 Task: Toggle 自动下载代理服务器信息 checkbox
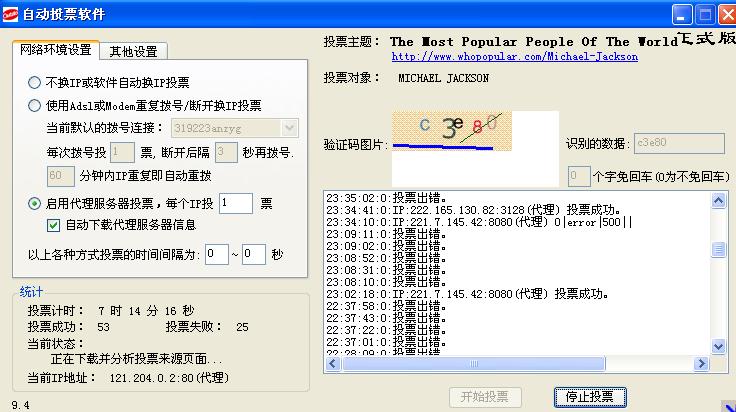54,225
